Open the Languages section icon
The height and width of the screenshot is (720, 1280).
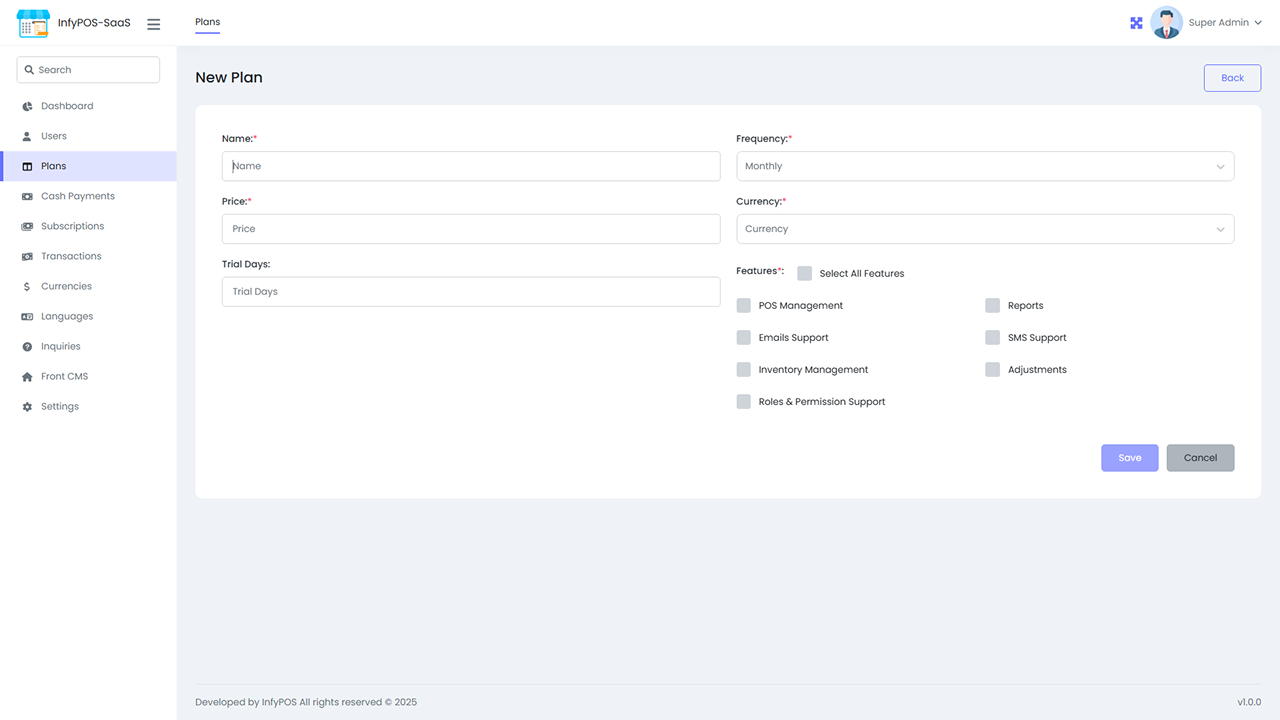[x=24, y=316]
